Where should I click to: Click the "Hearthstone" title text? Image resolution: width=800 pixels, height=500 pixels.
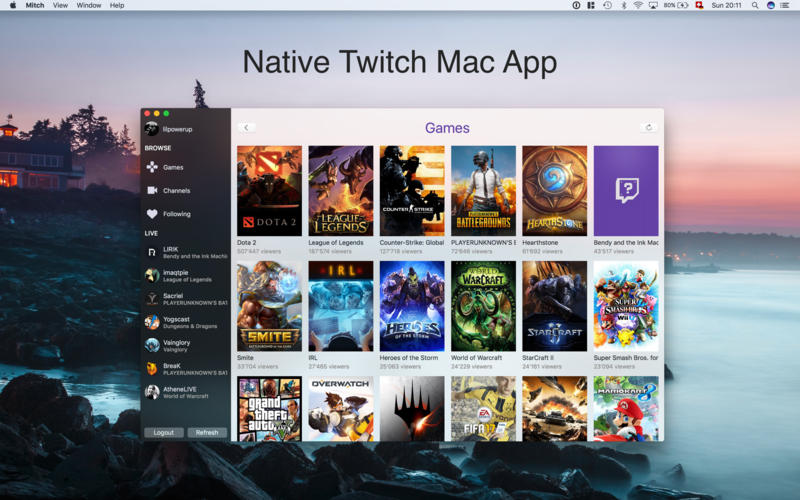[x=540, y=243]
